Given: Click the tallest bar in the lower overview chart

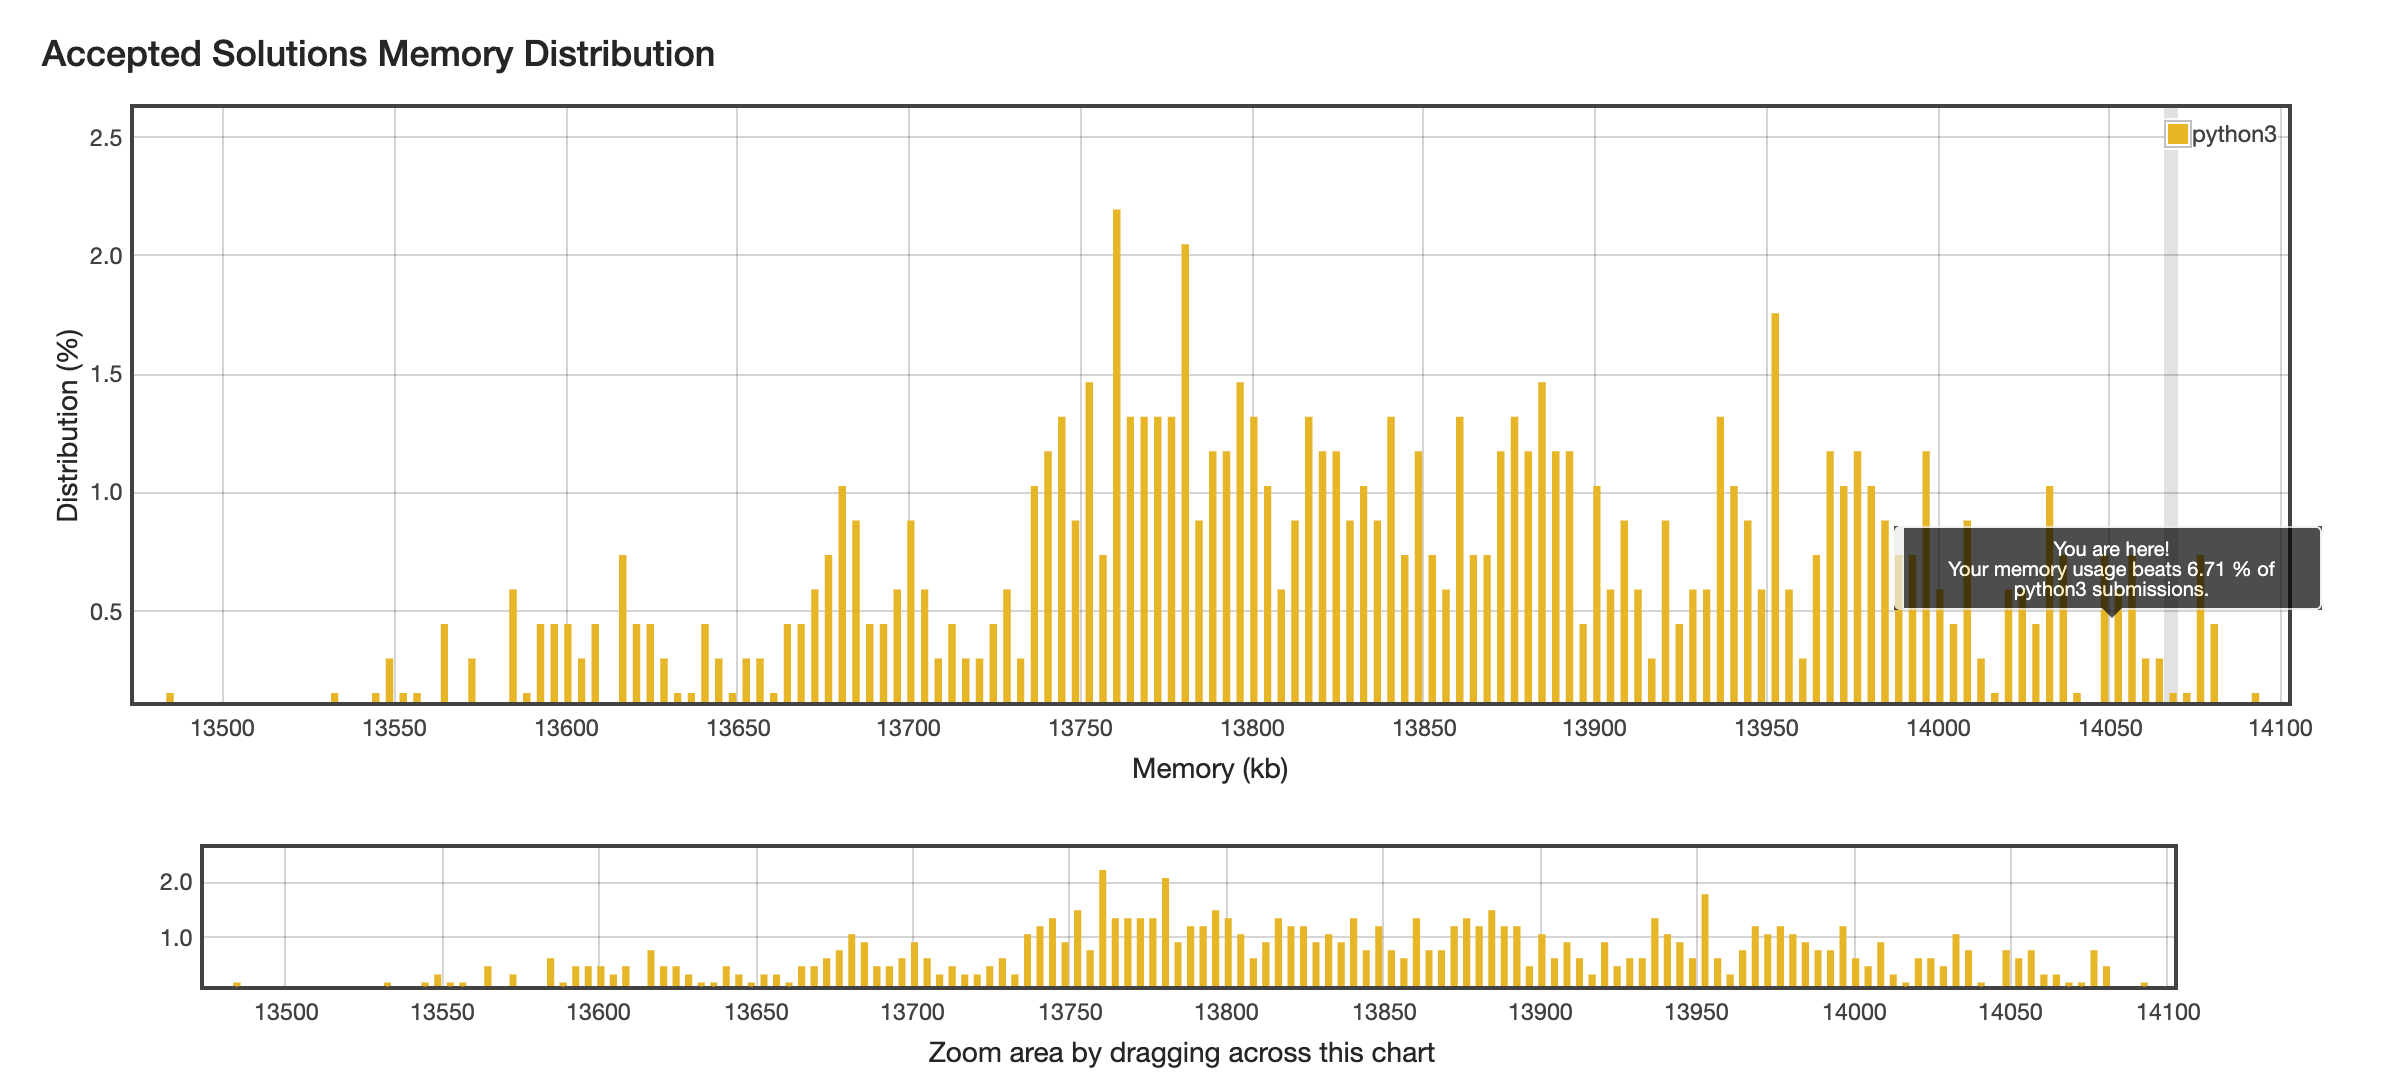Looking at the screenshot, I should click(1102, 930).
